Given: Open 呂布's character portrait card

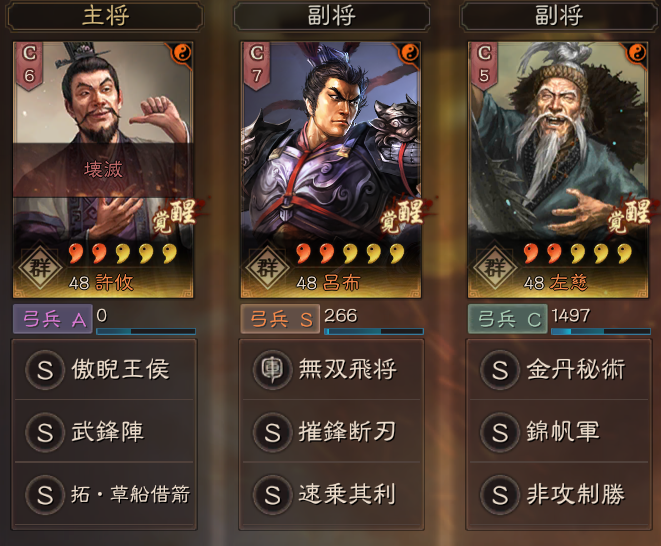Looking at the screenshot, I should 331,169.
